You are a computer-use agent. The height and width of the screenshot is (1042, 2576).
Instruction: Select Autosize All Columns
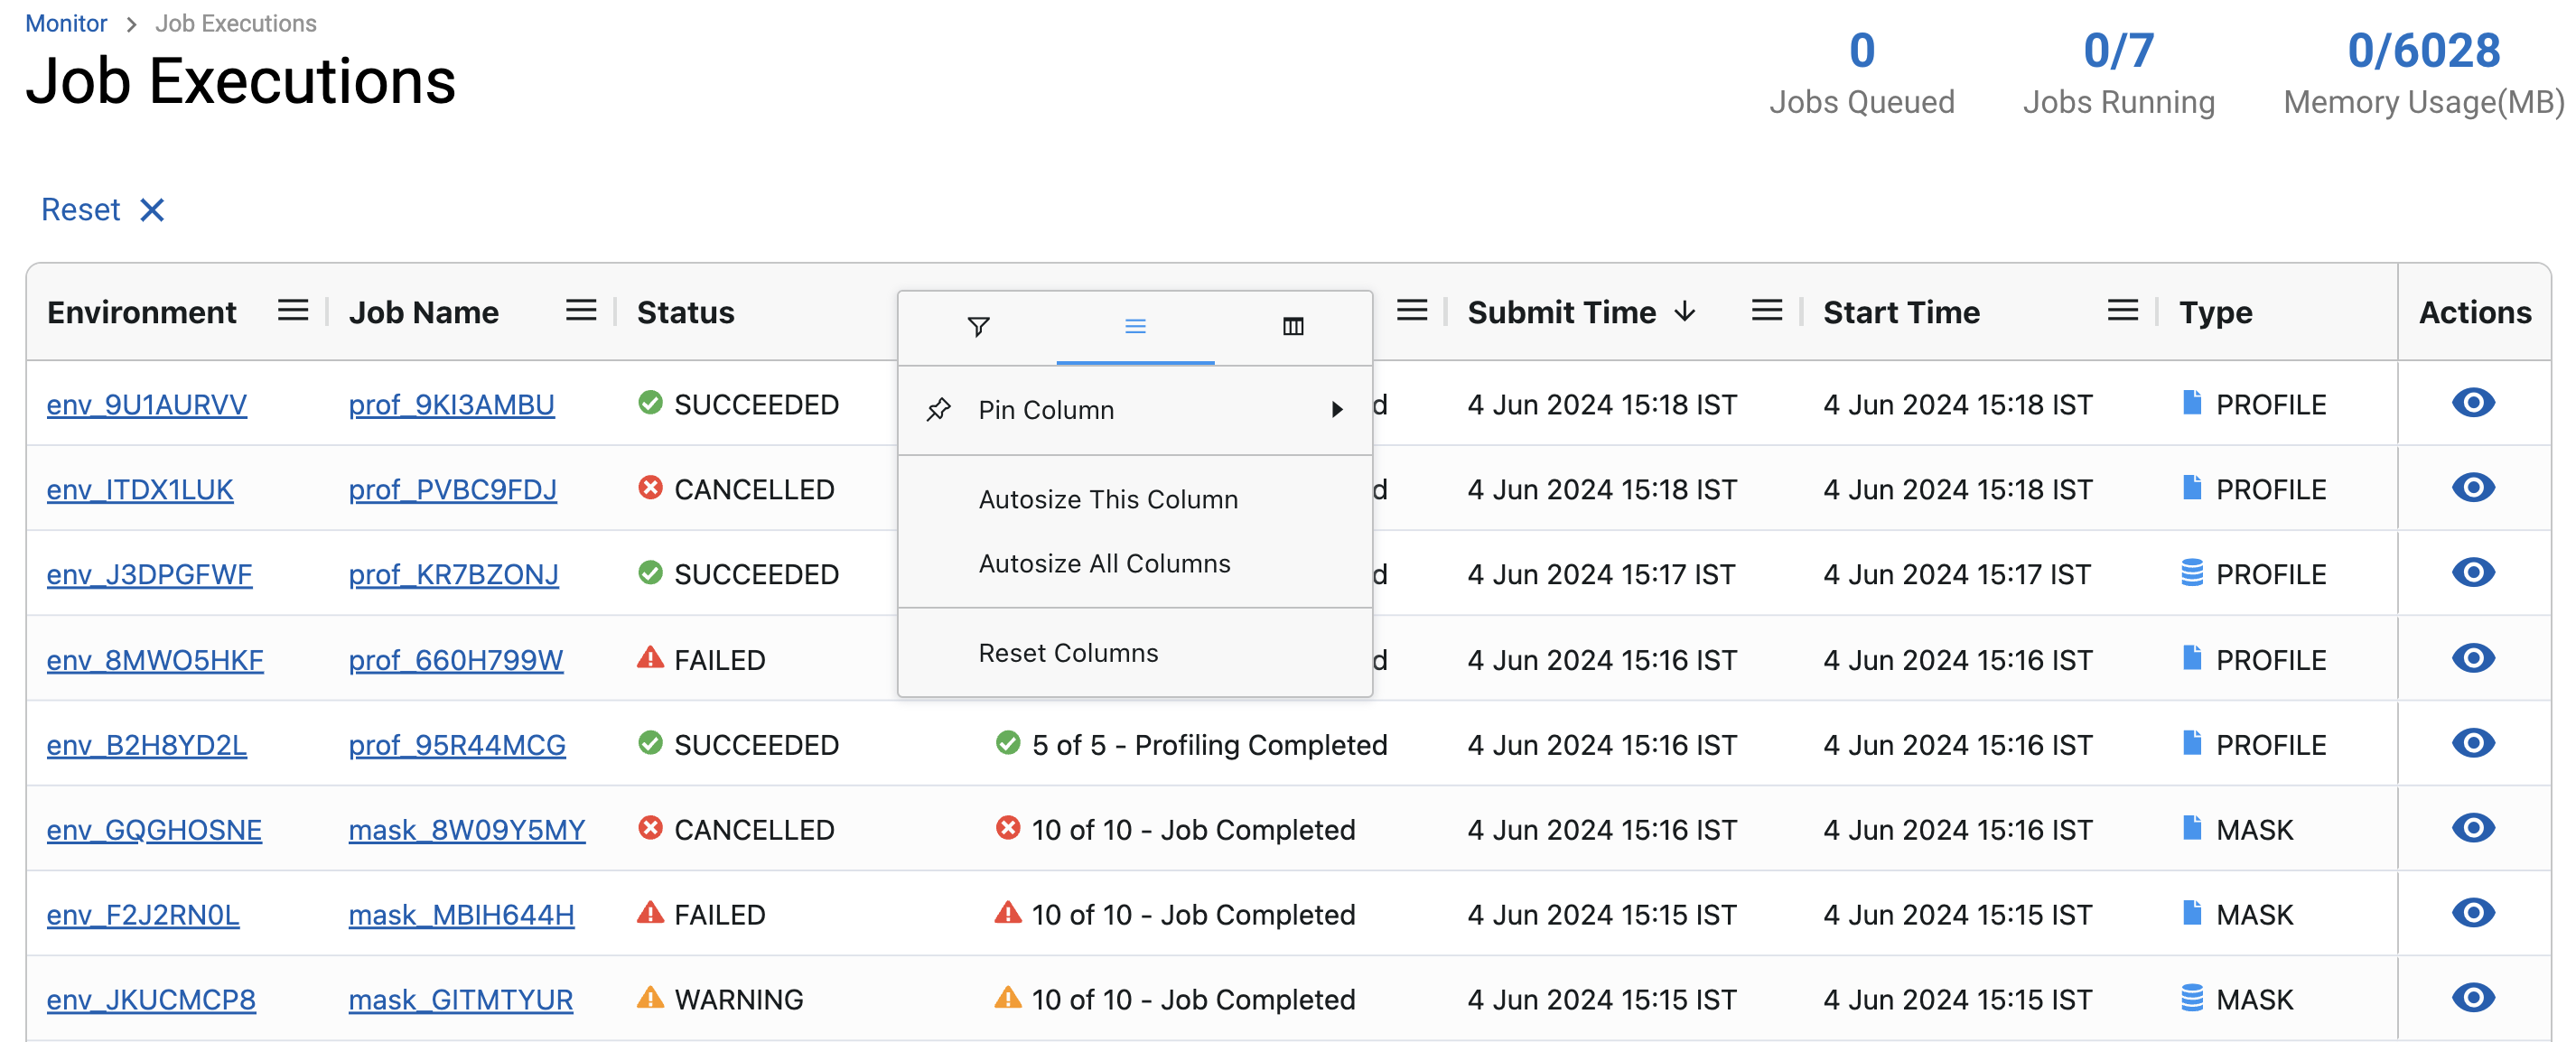pos(1104,563)
